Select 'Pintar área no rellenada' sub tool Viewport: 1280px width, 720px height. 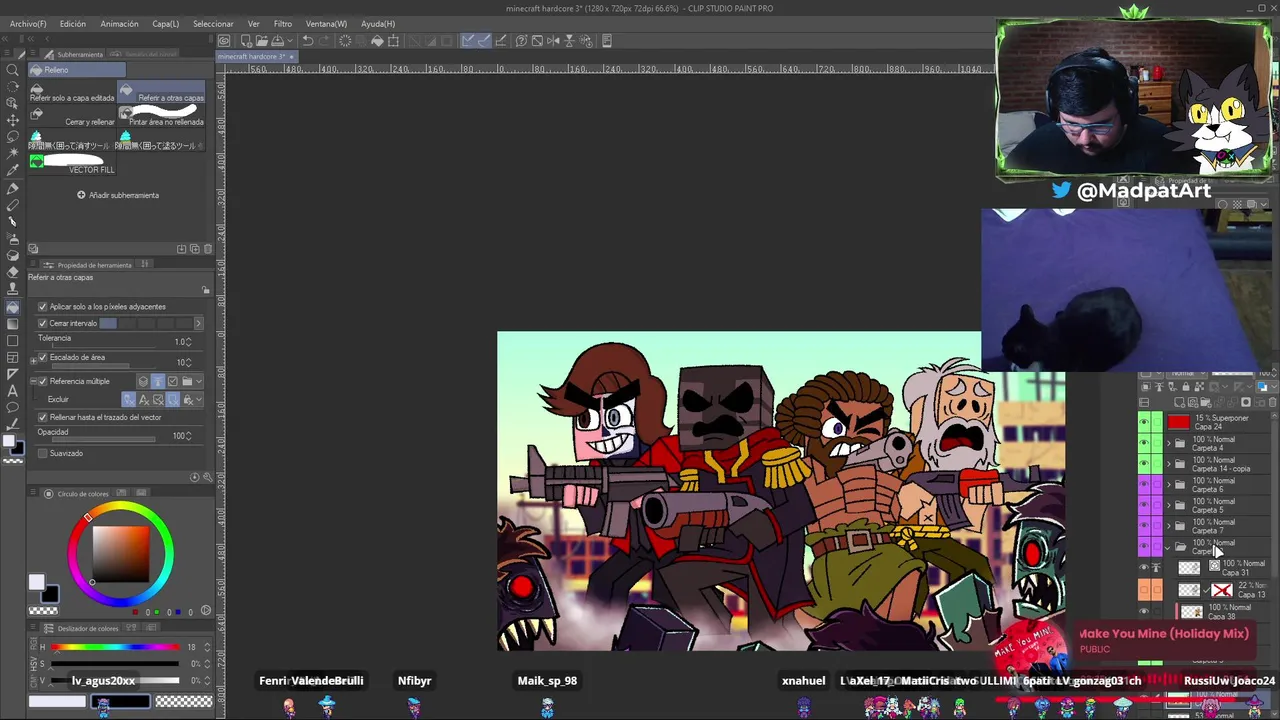tap(161, 117)
